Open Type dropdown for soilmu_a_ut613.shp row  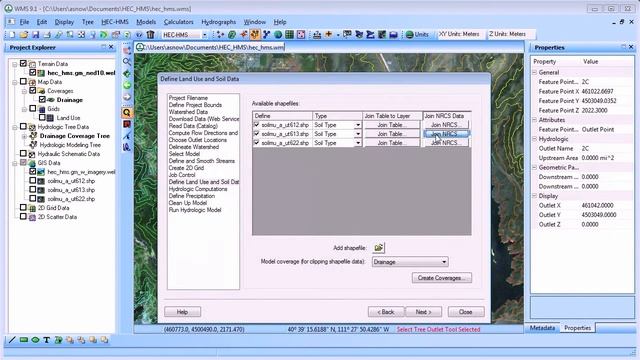point(358,134)
